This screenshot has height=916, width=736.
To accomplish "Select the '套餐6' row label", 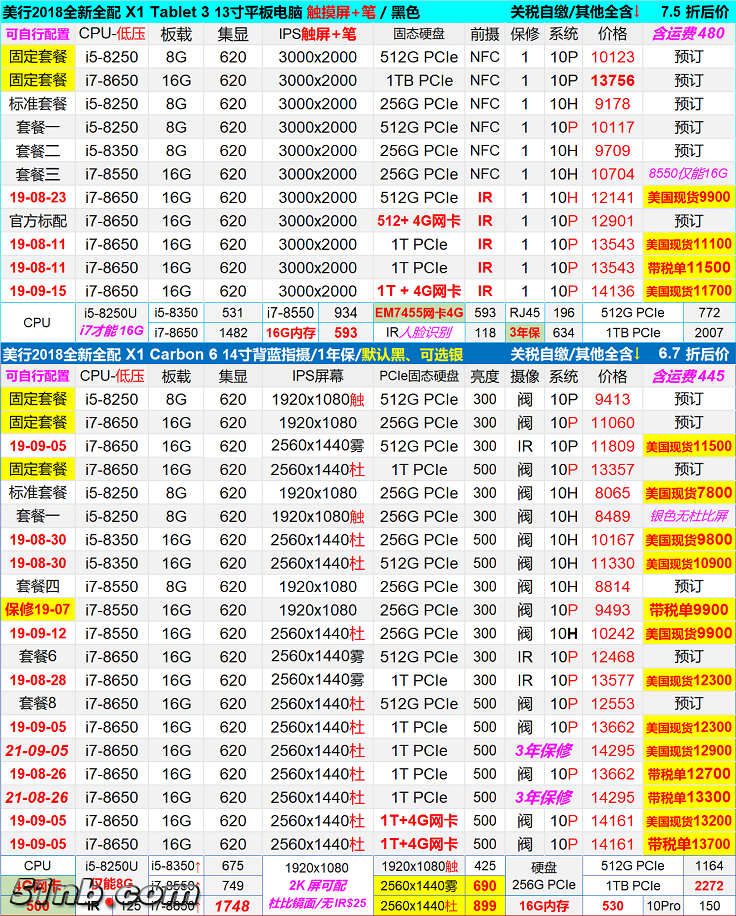I will (38, 657).
